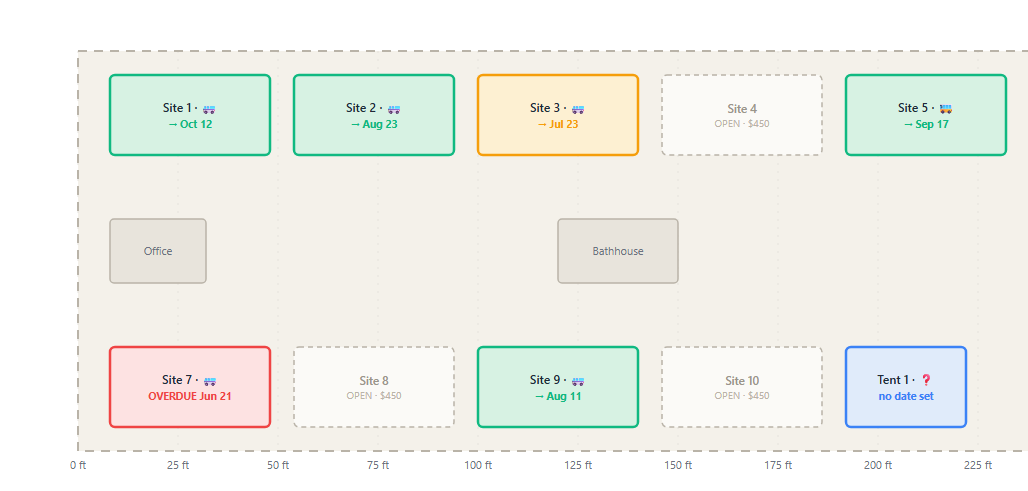This screenshot has width=1028, height=491.
Task: Click the RV icon on Site 2
Action: coord(394,109)
